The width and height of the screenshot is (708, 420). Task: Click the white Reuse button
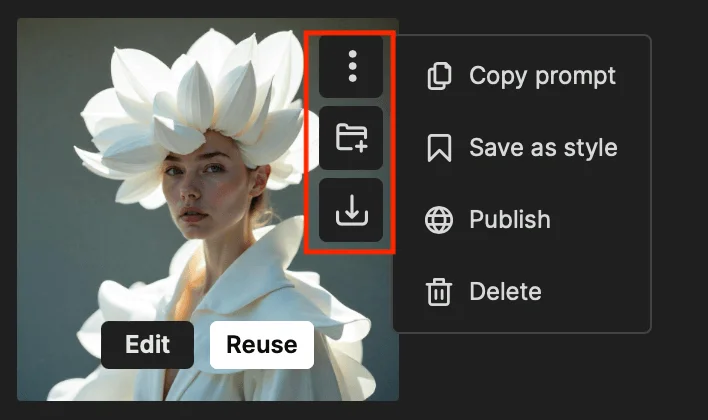point(262,345)
